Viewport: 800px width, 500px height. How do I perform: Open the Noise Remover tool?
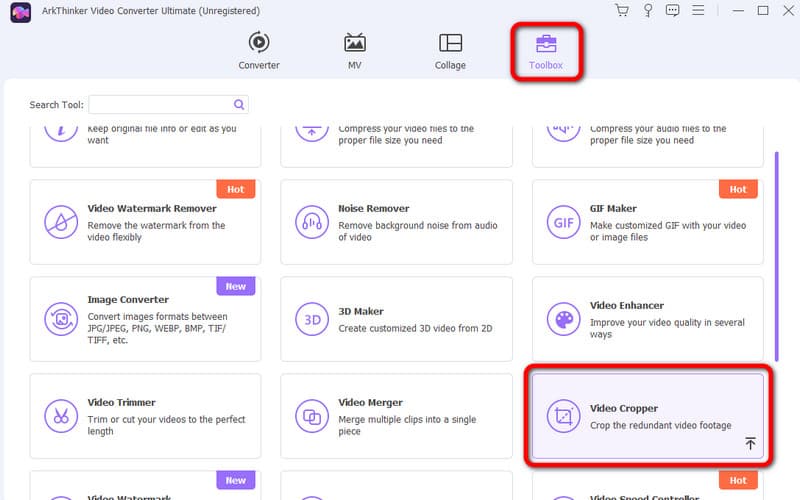coord(396,222)
